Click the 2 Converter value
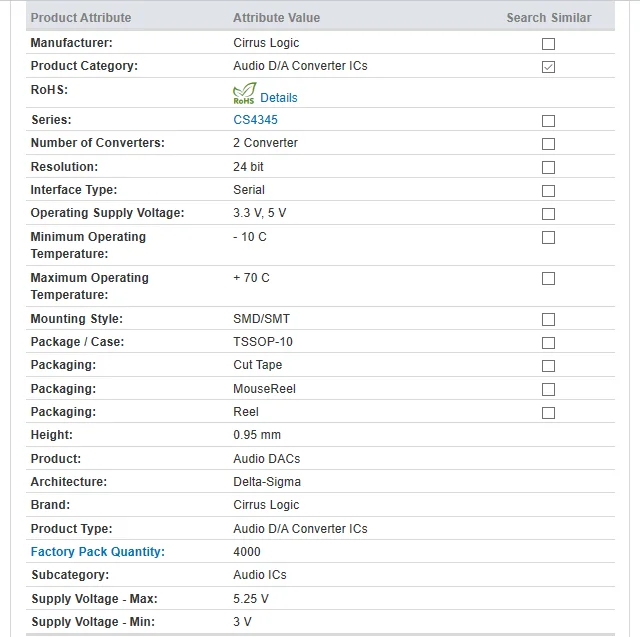Image resolution: width=640 pixels, height=637 pixels. click(265, 143)
